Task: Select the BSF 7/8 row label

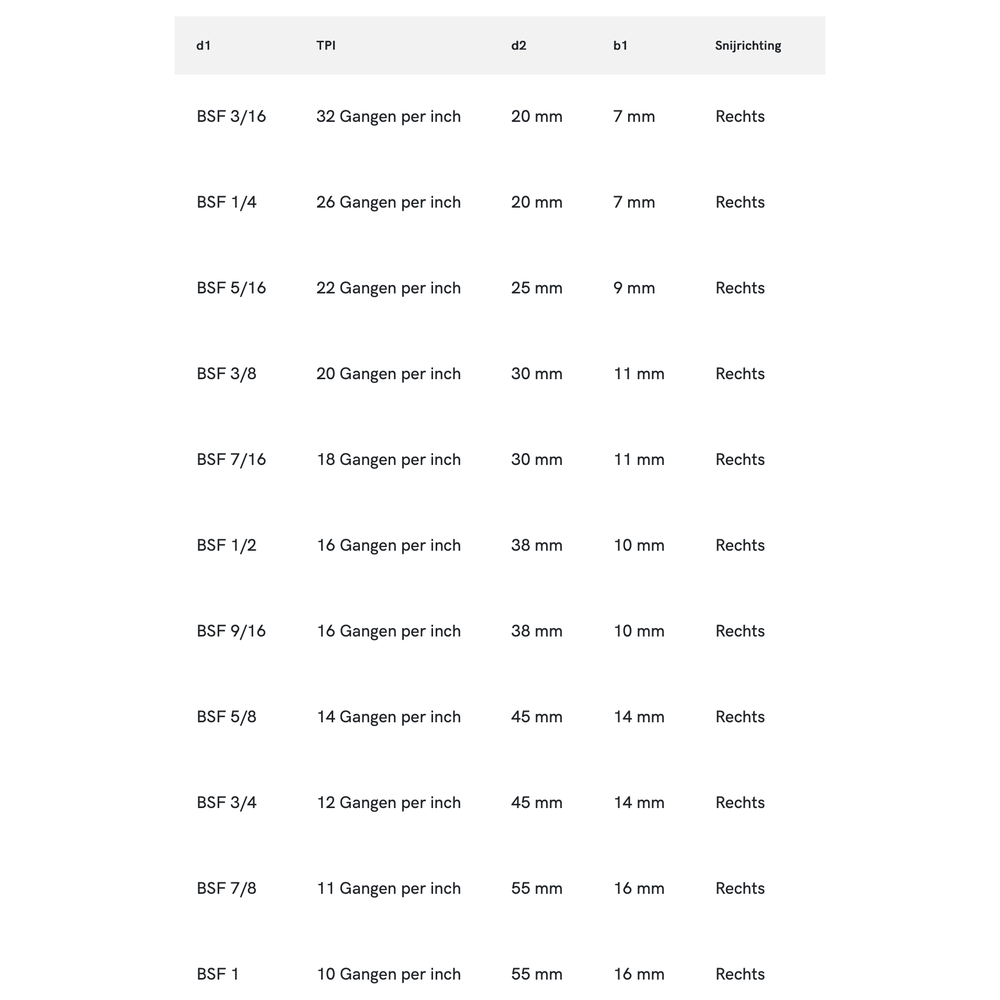Action: [227, 889]
